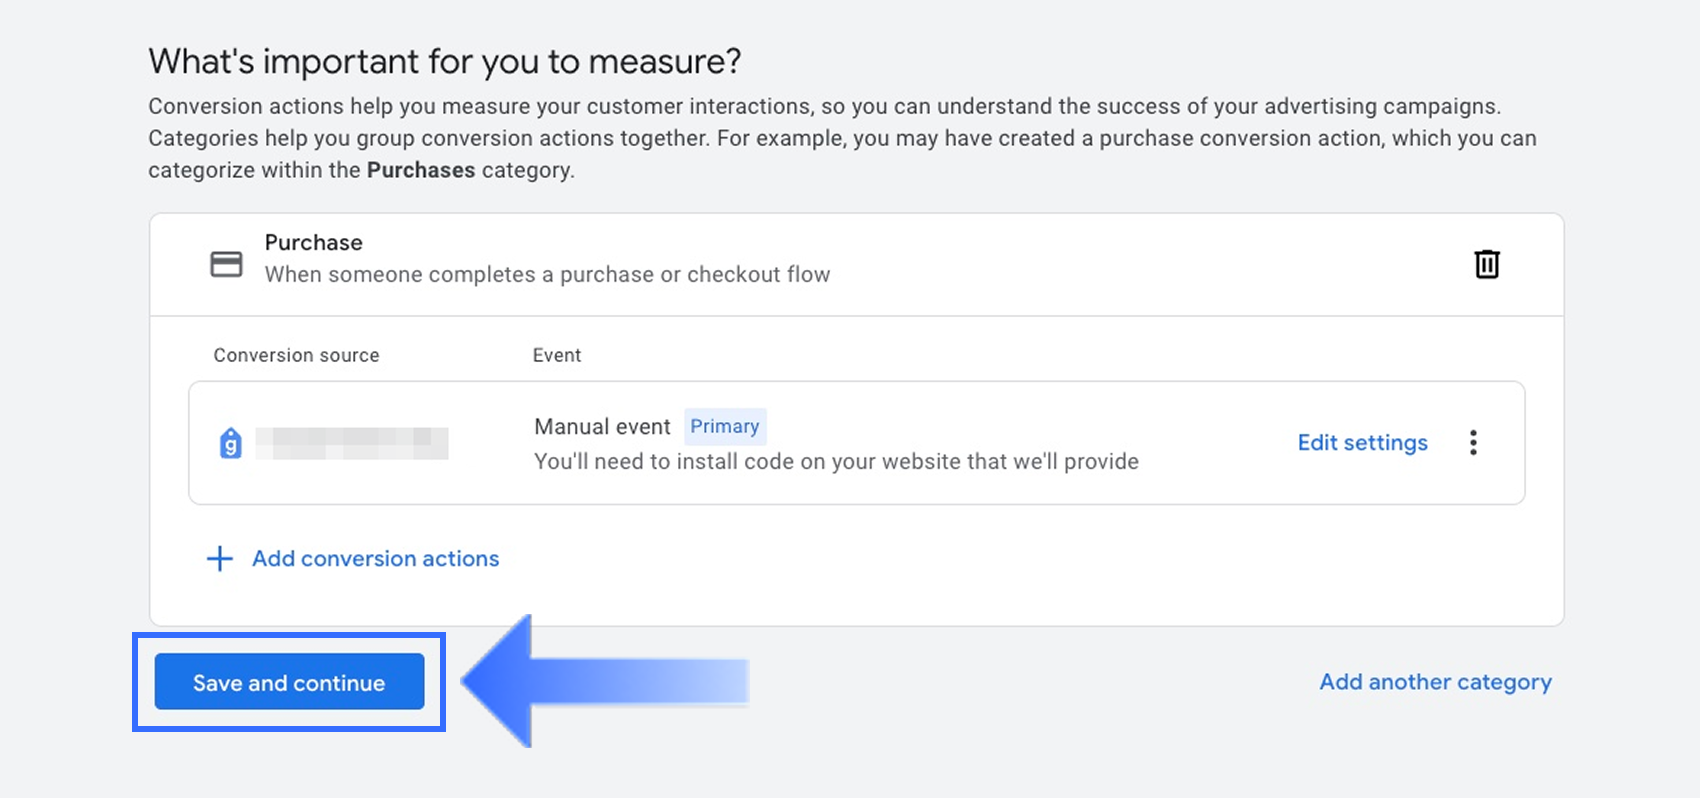The width and height of the screenshot is (1700, 798).
Task: Click the bold Purchases word in description
Action: coord(421,170)
